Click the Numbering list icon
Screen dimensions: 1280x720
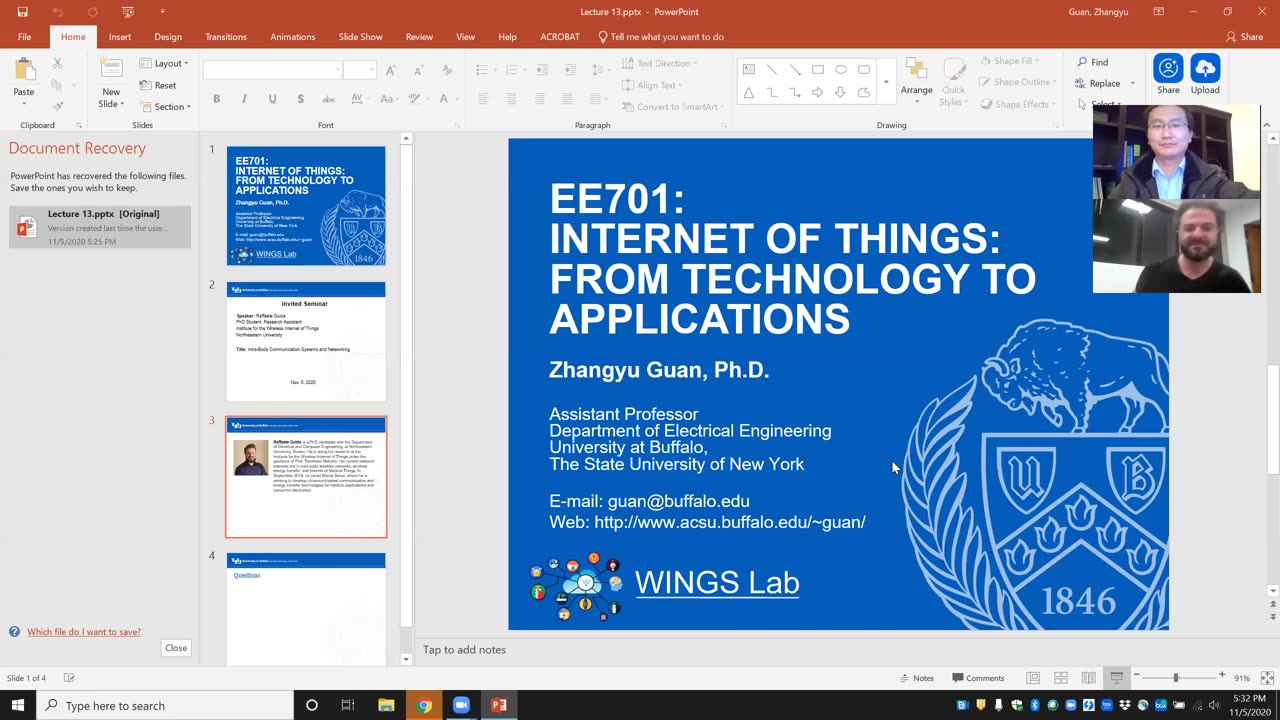click(x=514, y=70)
